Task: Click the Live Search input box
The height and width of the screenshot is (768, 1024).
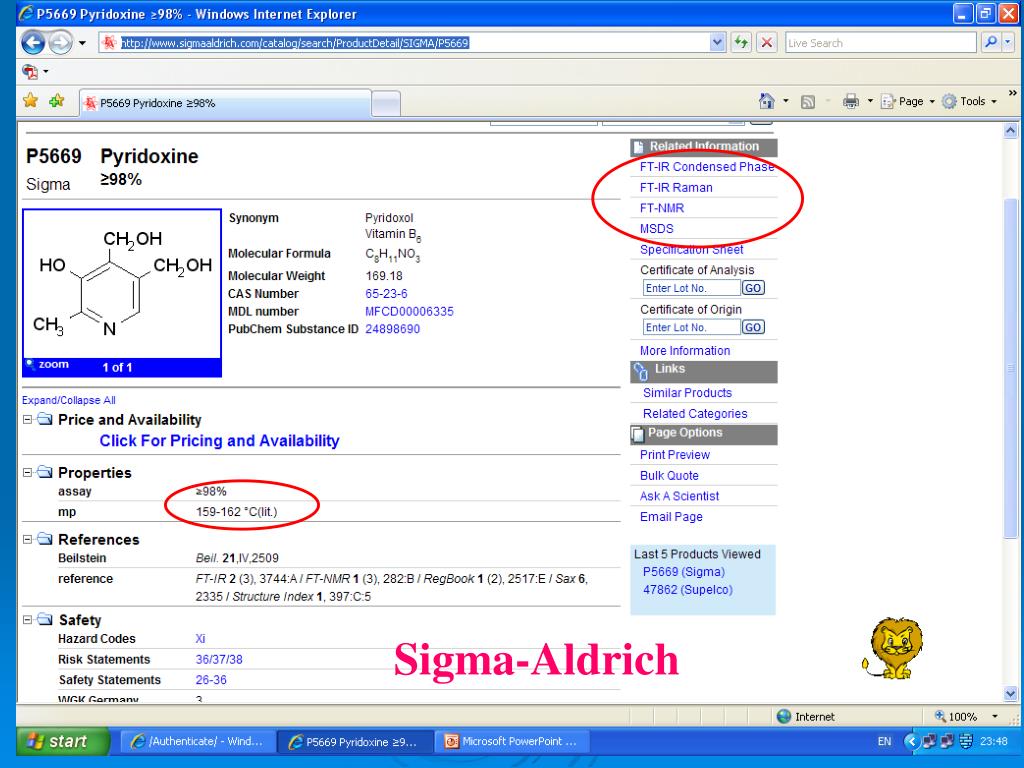Action: (x=880, y=43)
